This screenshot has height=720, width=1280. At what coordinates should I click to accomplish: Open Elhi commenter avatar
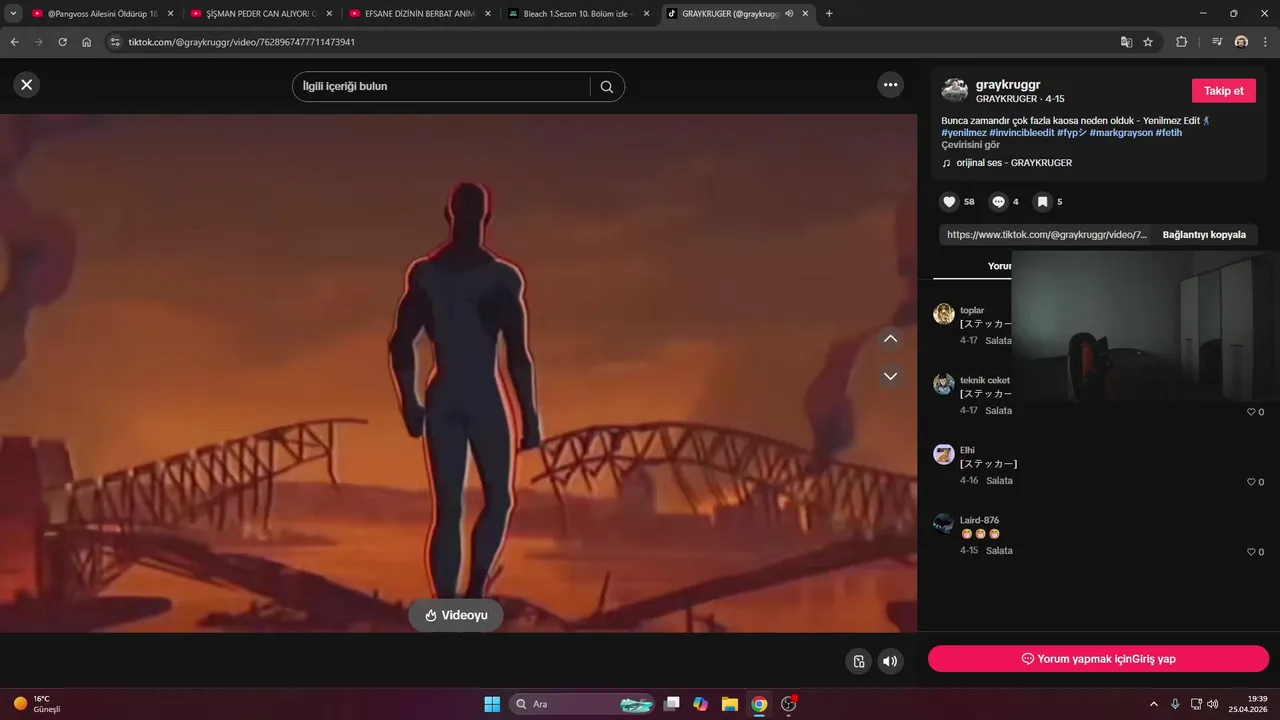click(x=944, y=454)
